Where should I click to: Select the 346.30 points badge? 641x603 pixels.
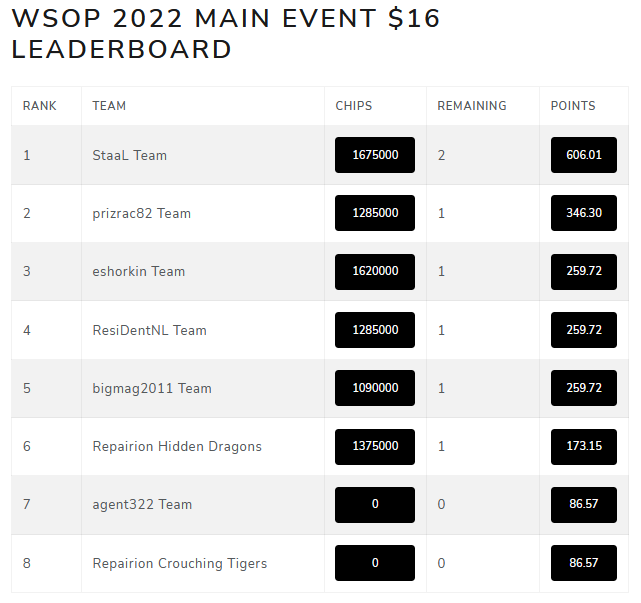point(584,213)
